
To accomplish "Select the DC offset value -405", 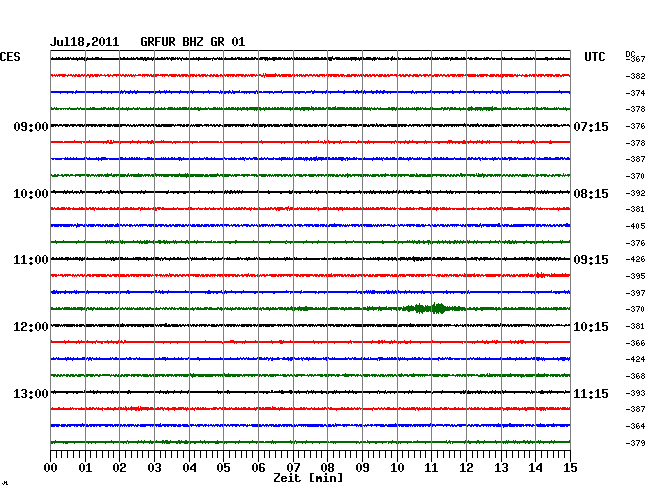I will [x=635, y=226].
